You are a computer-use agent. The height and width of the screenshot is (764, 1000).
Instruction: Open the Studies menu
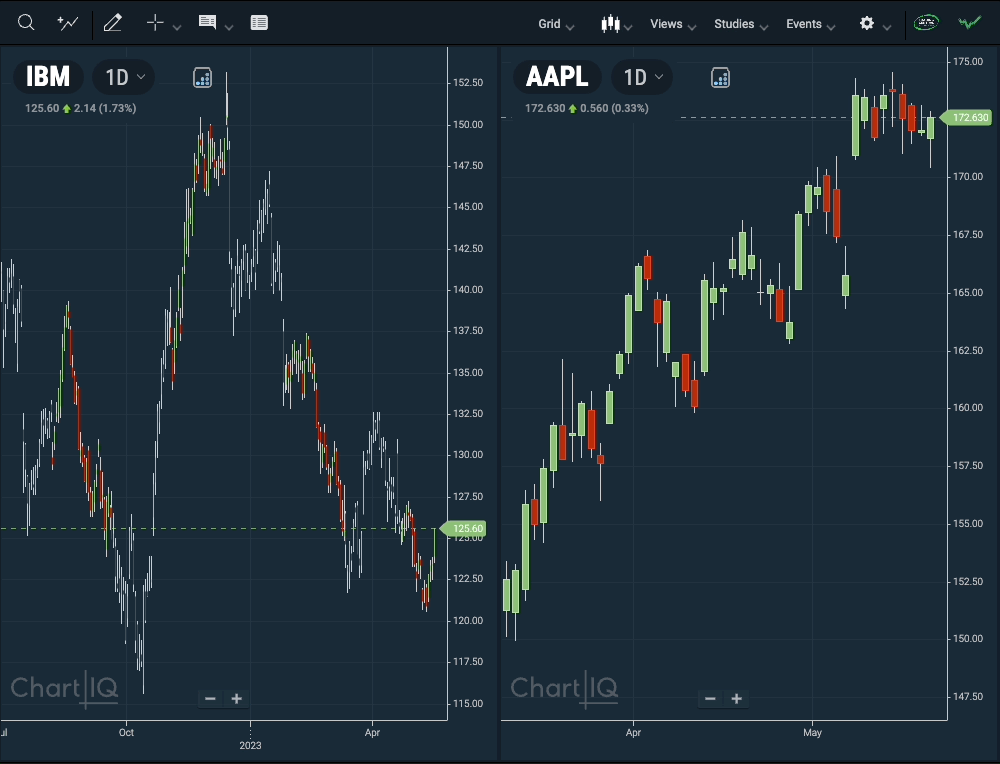[741, 24]
